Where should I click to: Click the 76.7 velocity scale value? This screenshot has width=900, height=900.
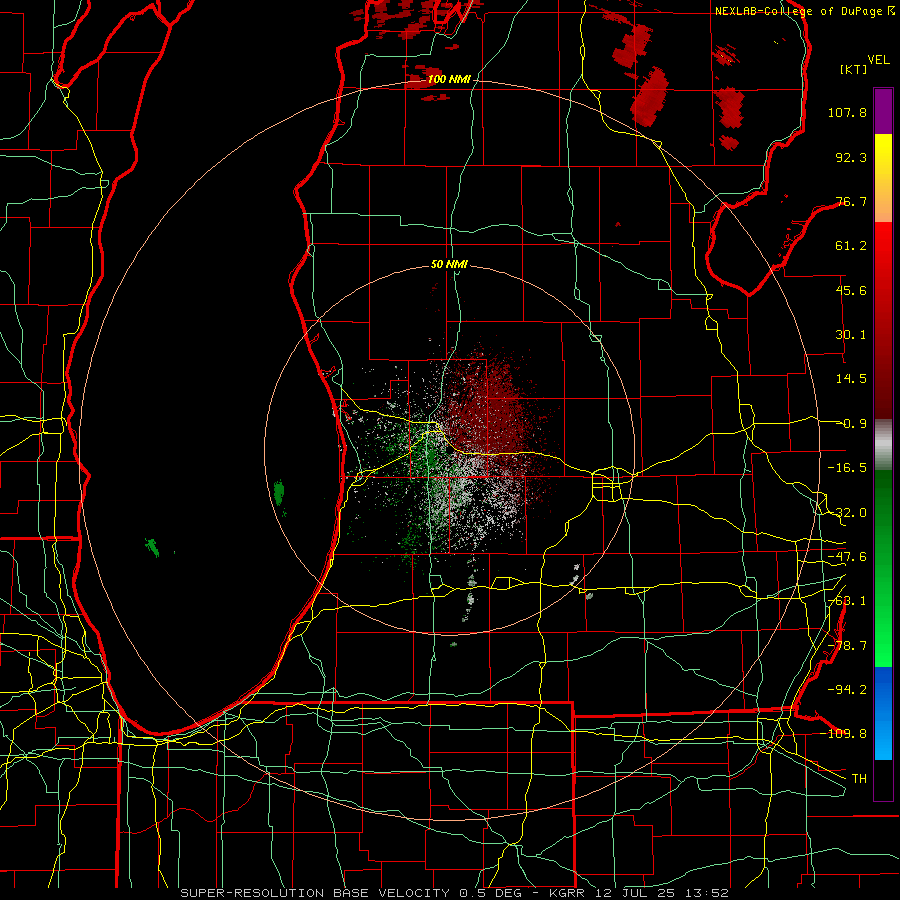(851, 201)
